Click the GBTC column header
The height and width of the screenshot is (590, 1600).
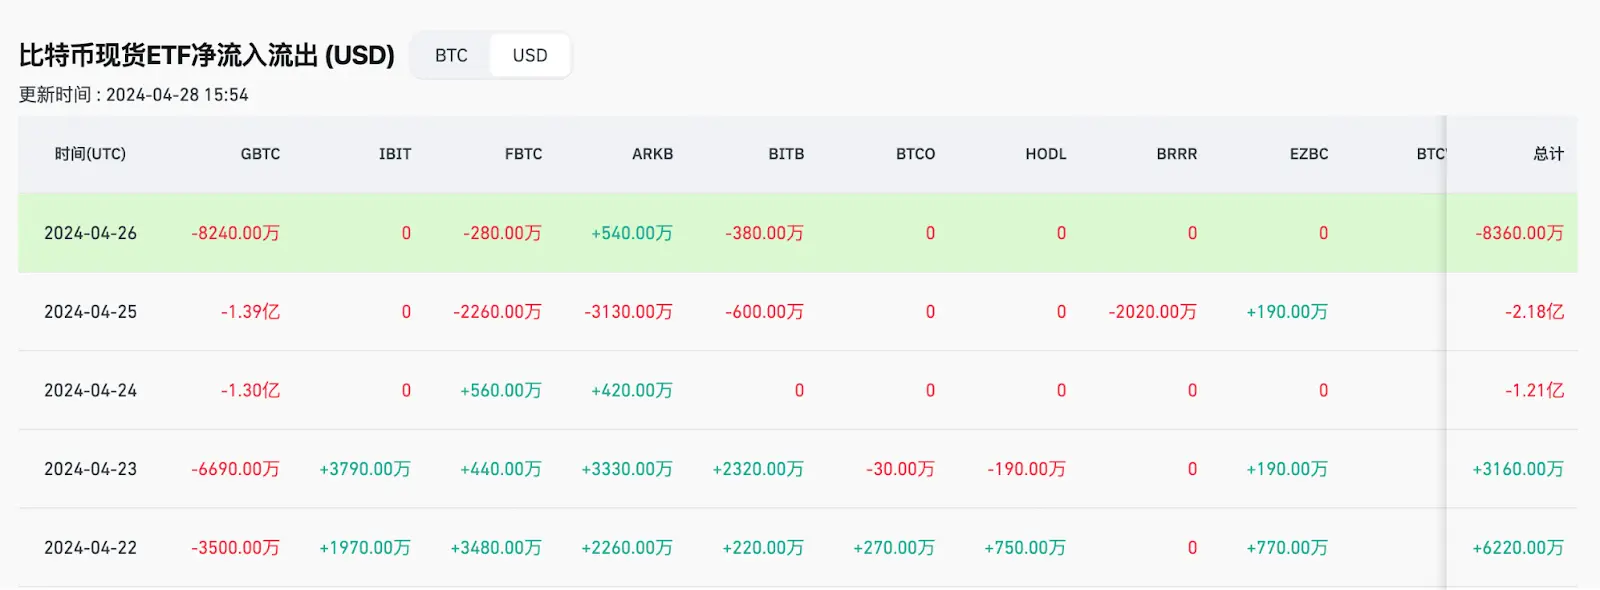(x=260, y=154)
